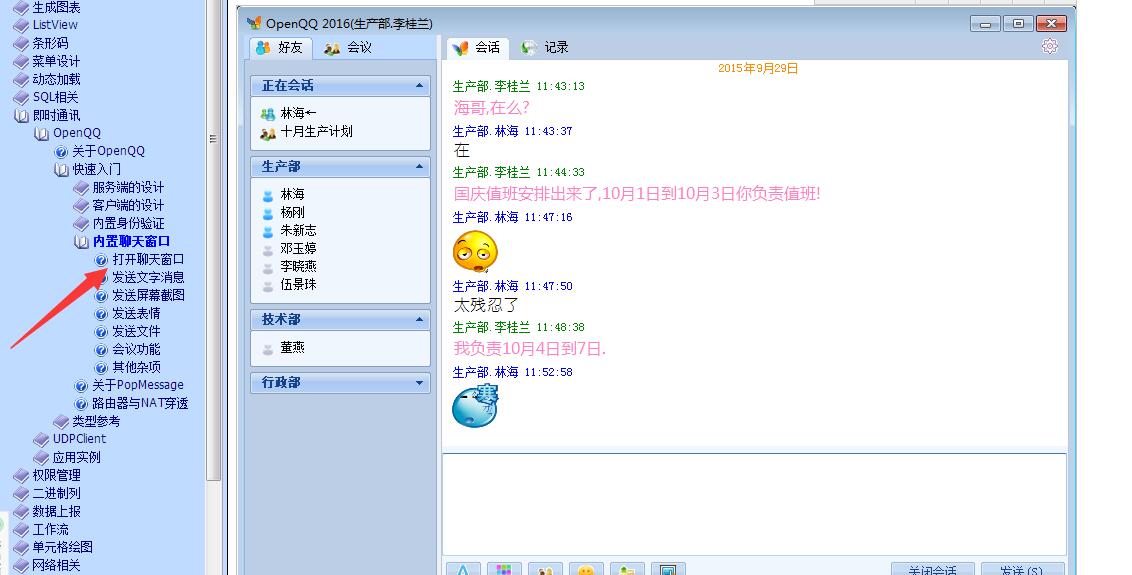The image size is (1132, 575).
Task: Open 其他杂项 help topic
Action: point(136,367)
